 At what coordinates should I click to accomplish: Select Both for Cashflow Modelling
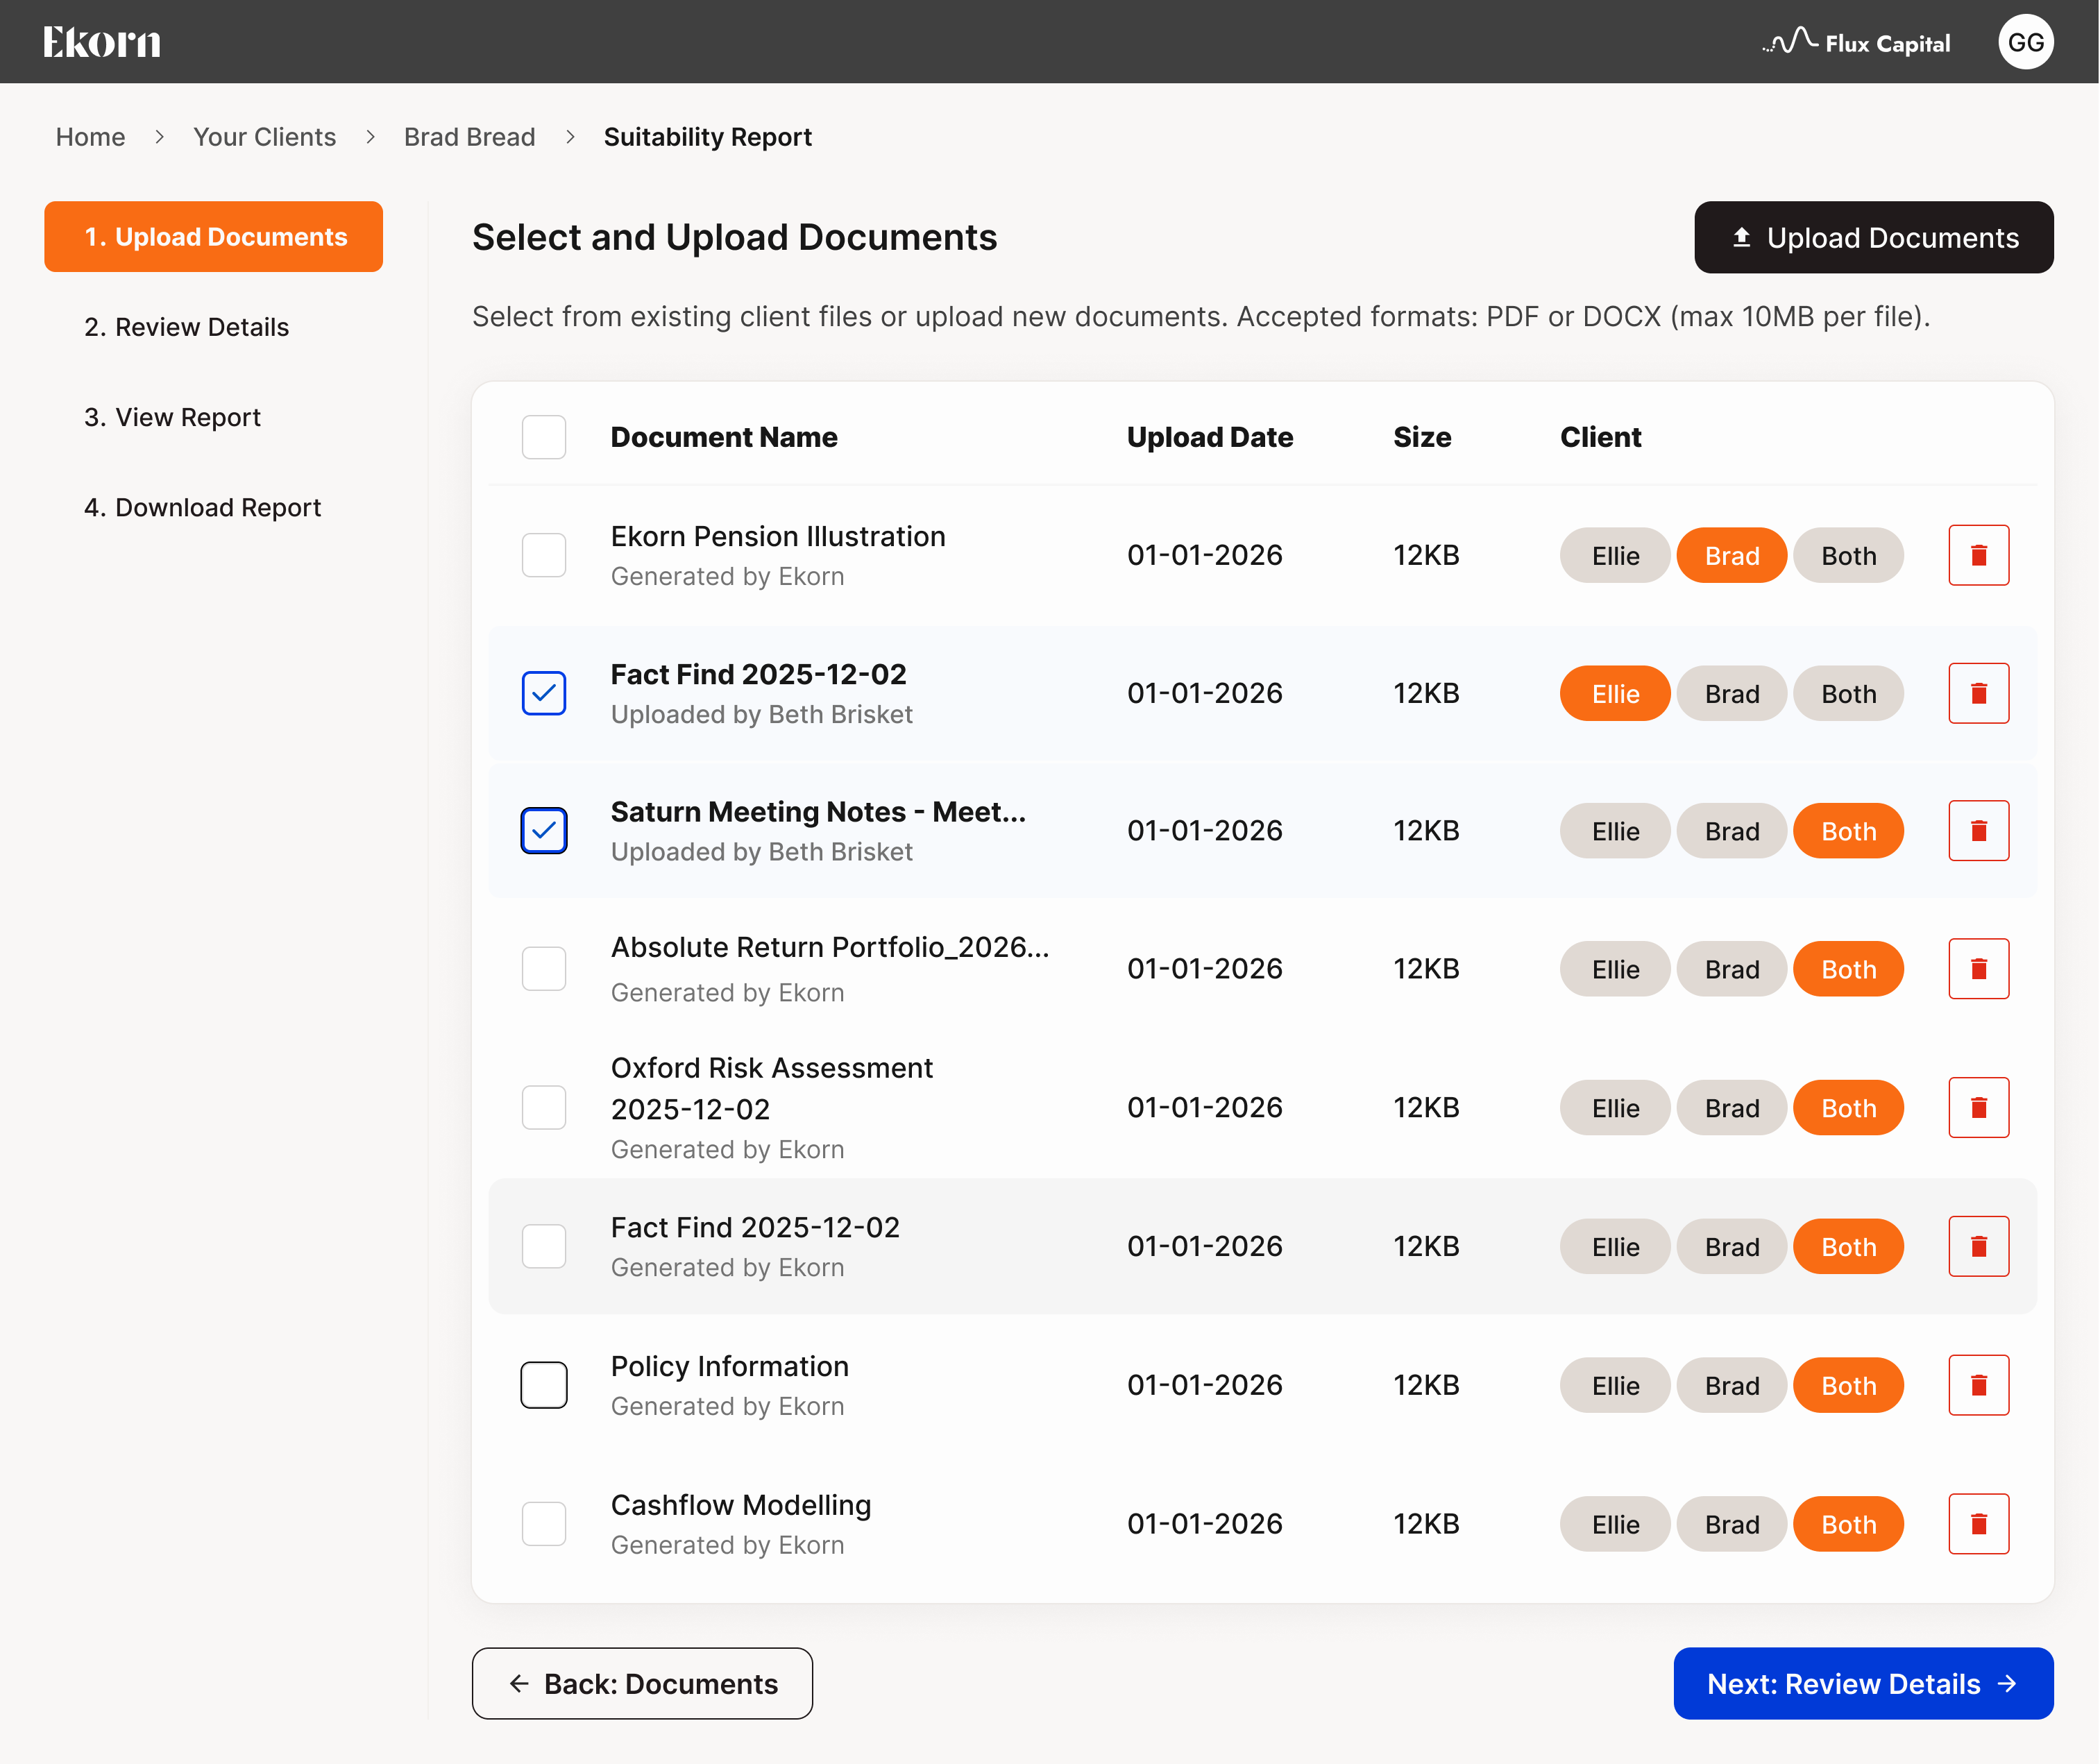1848,1525
